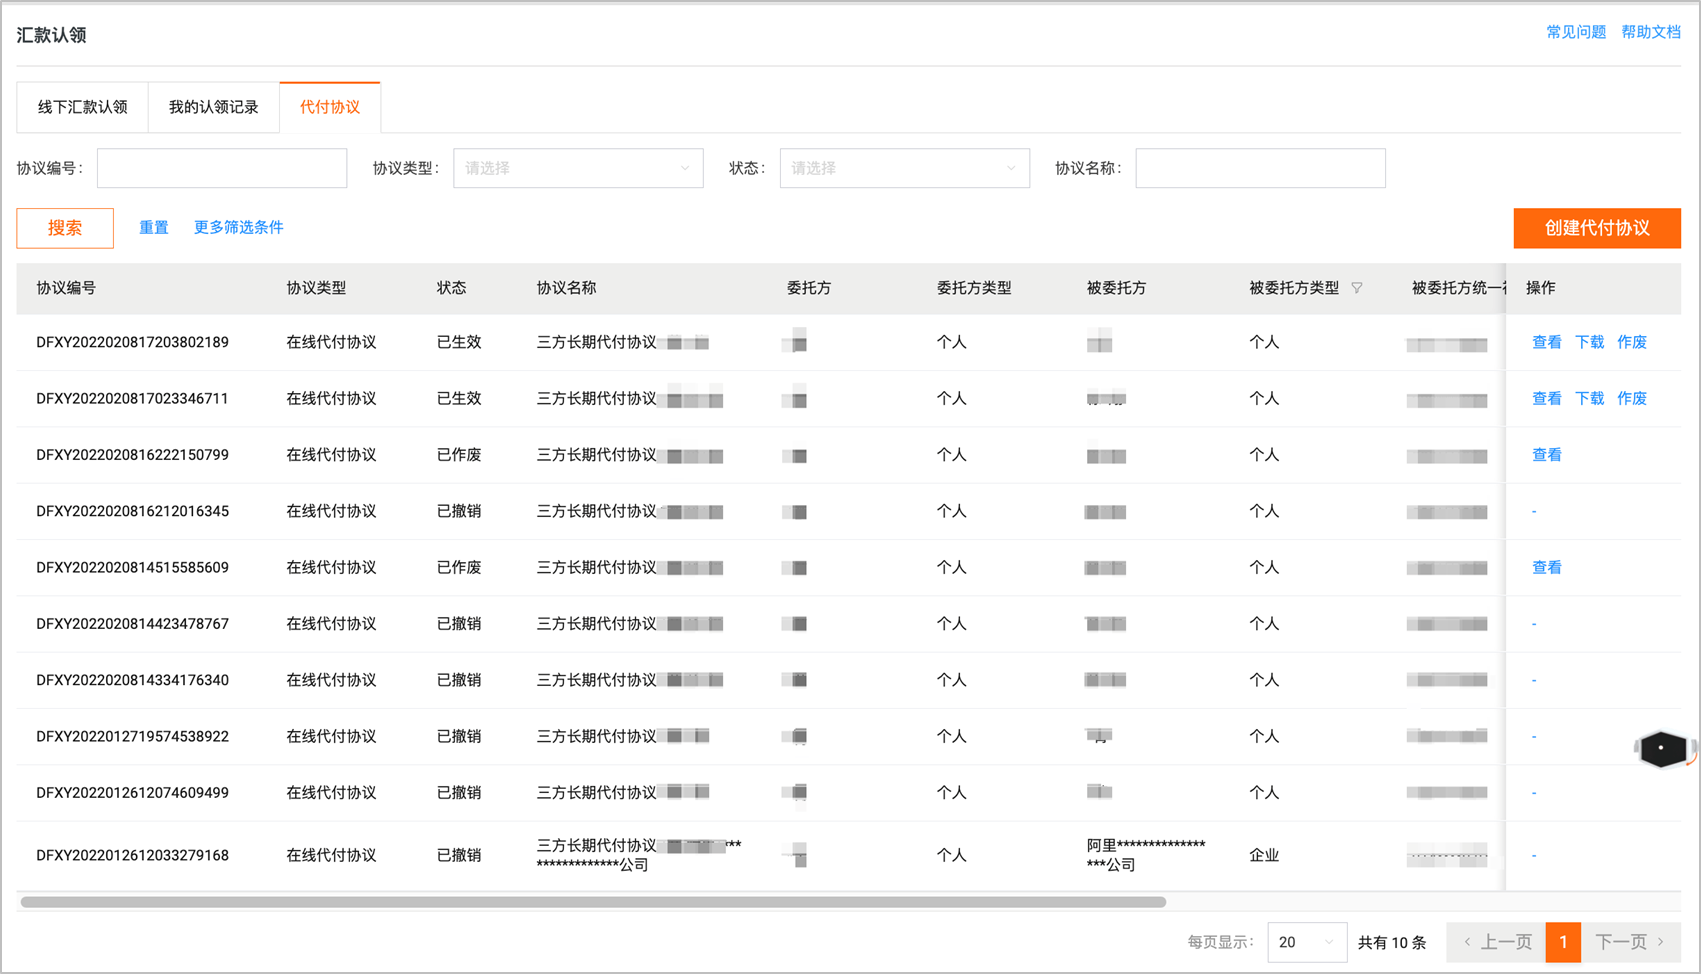
Task: Click 查看 for agreement DFXY2022020817023346711
Action: click(x=1547, y=398)
